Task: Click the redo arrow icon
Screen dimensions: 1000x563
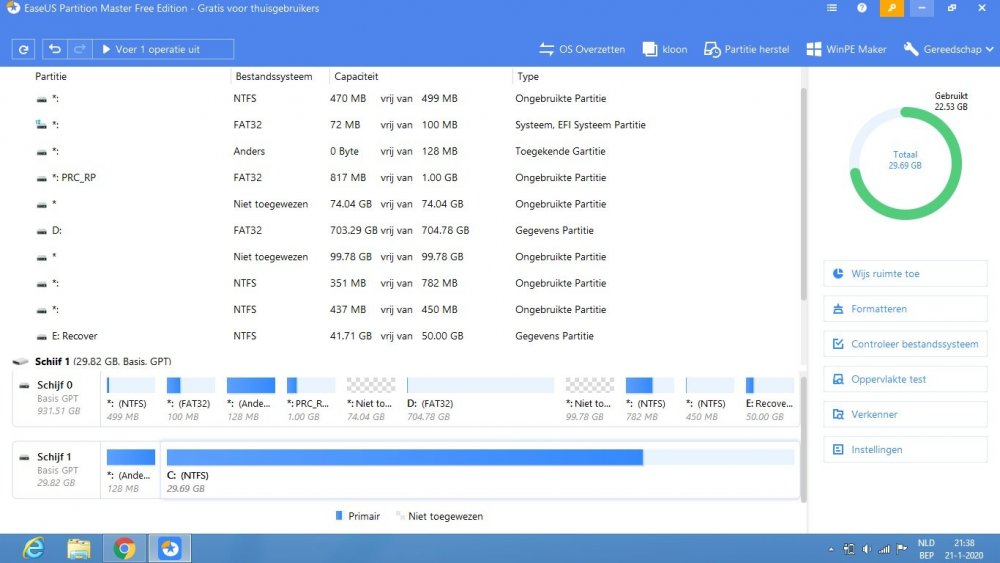Action: [80, 49]
